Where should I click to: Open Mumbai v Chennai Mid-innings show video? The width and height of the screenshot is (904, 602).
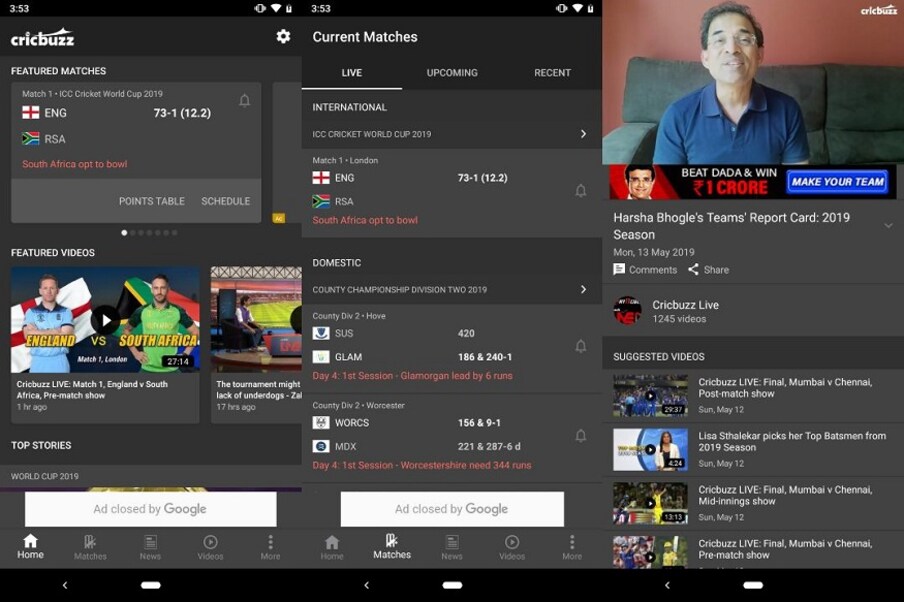pyautogui.click(x=753, y=503)
